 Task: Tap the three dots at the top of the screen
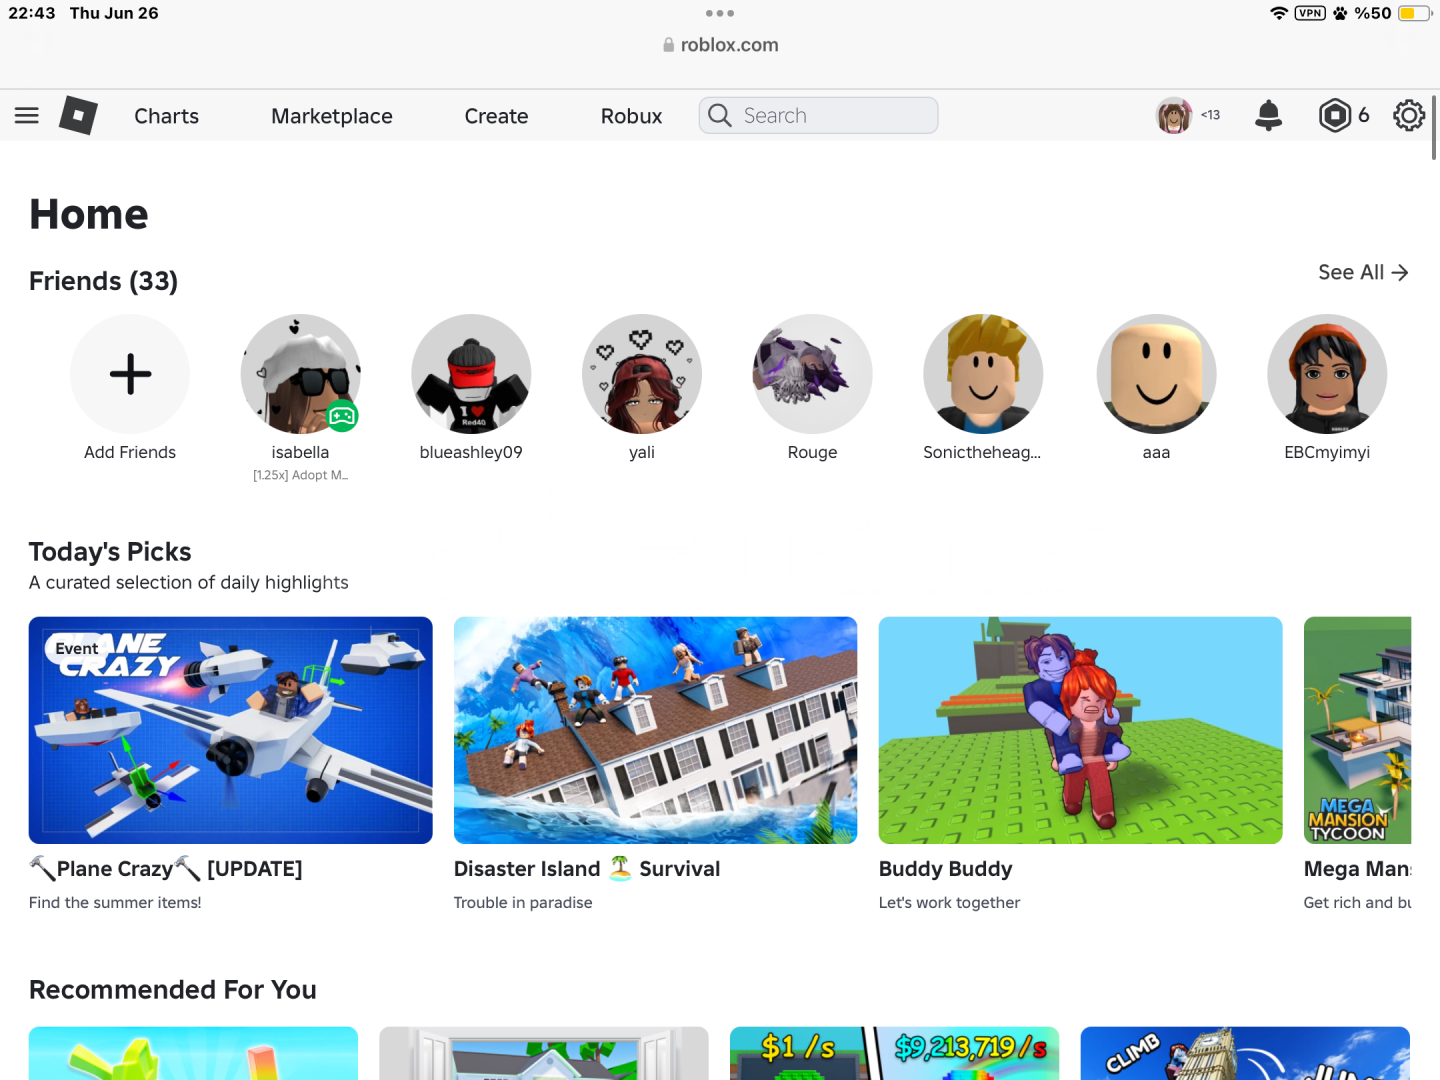pyautogui.click(x=720, y=13)
